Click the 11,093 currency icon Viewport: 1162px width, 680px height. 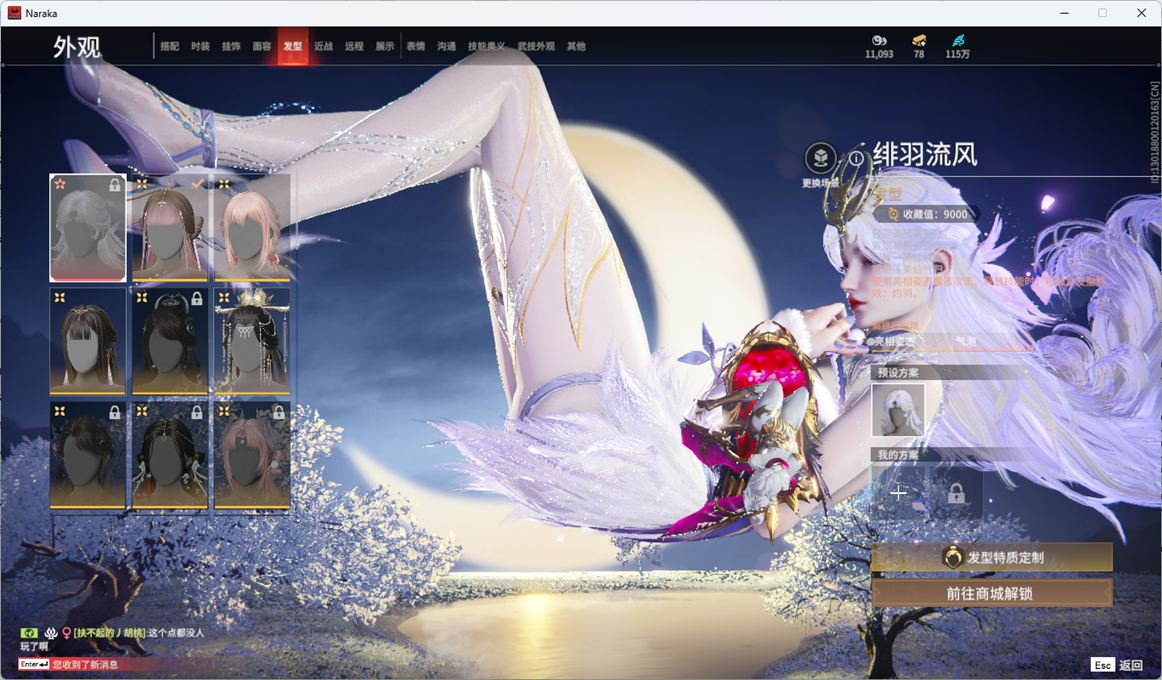879,40
